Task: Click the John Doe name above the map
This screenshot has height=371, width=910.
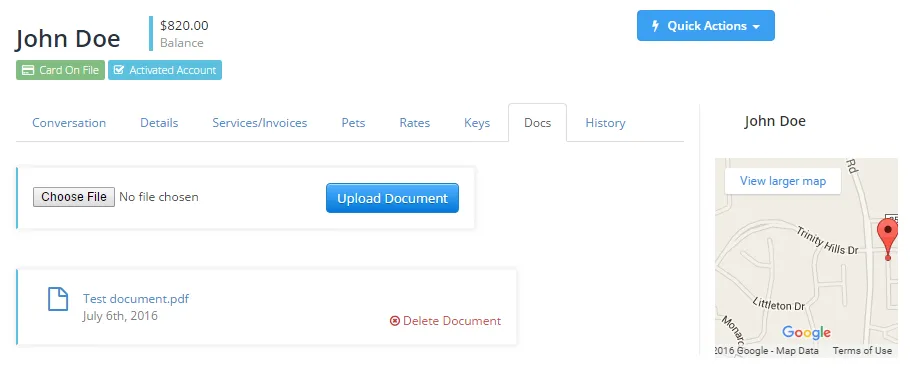Action: [775, 121]
